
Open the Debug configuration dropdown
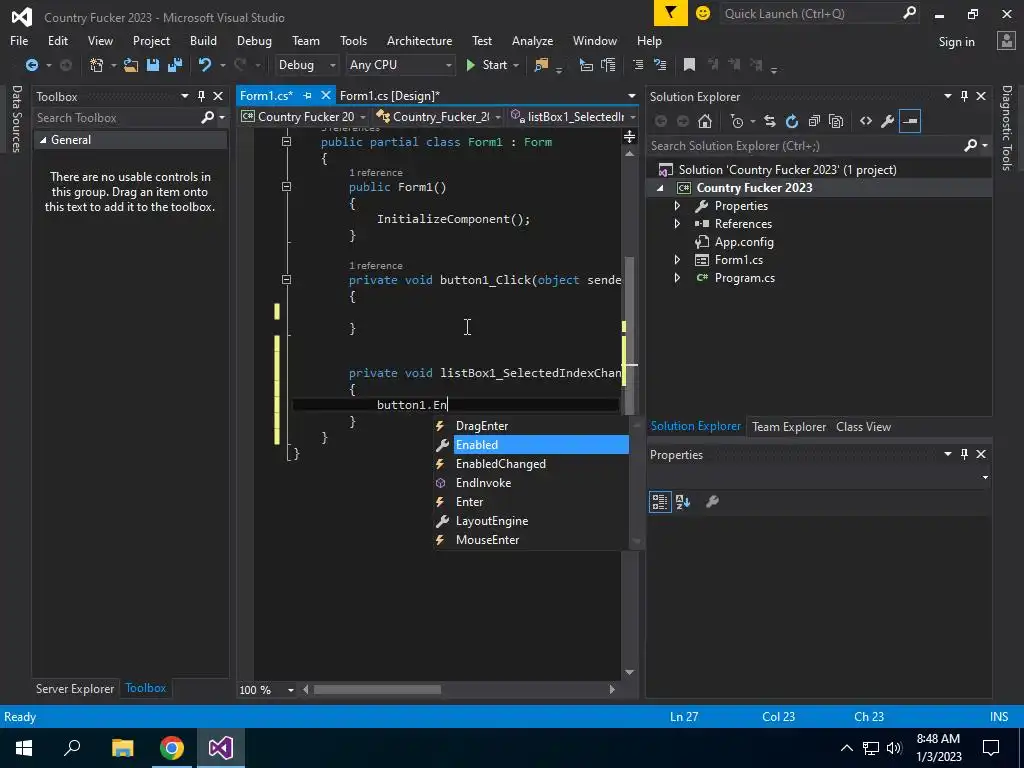(x=306, y=65)
